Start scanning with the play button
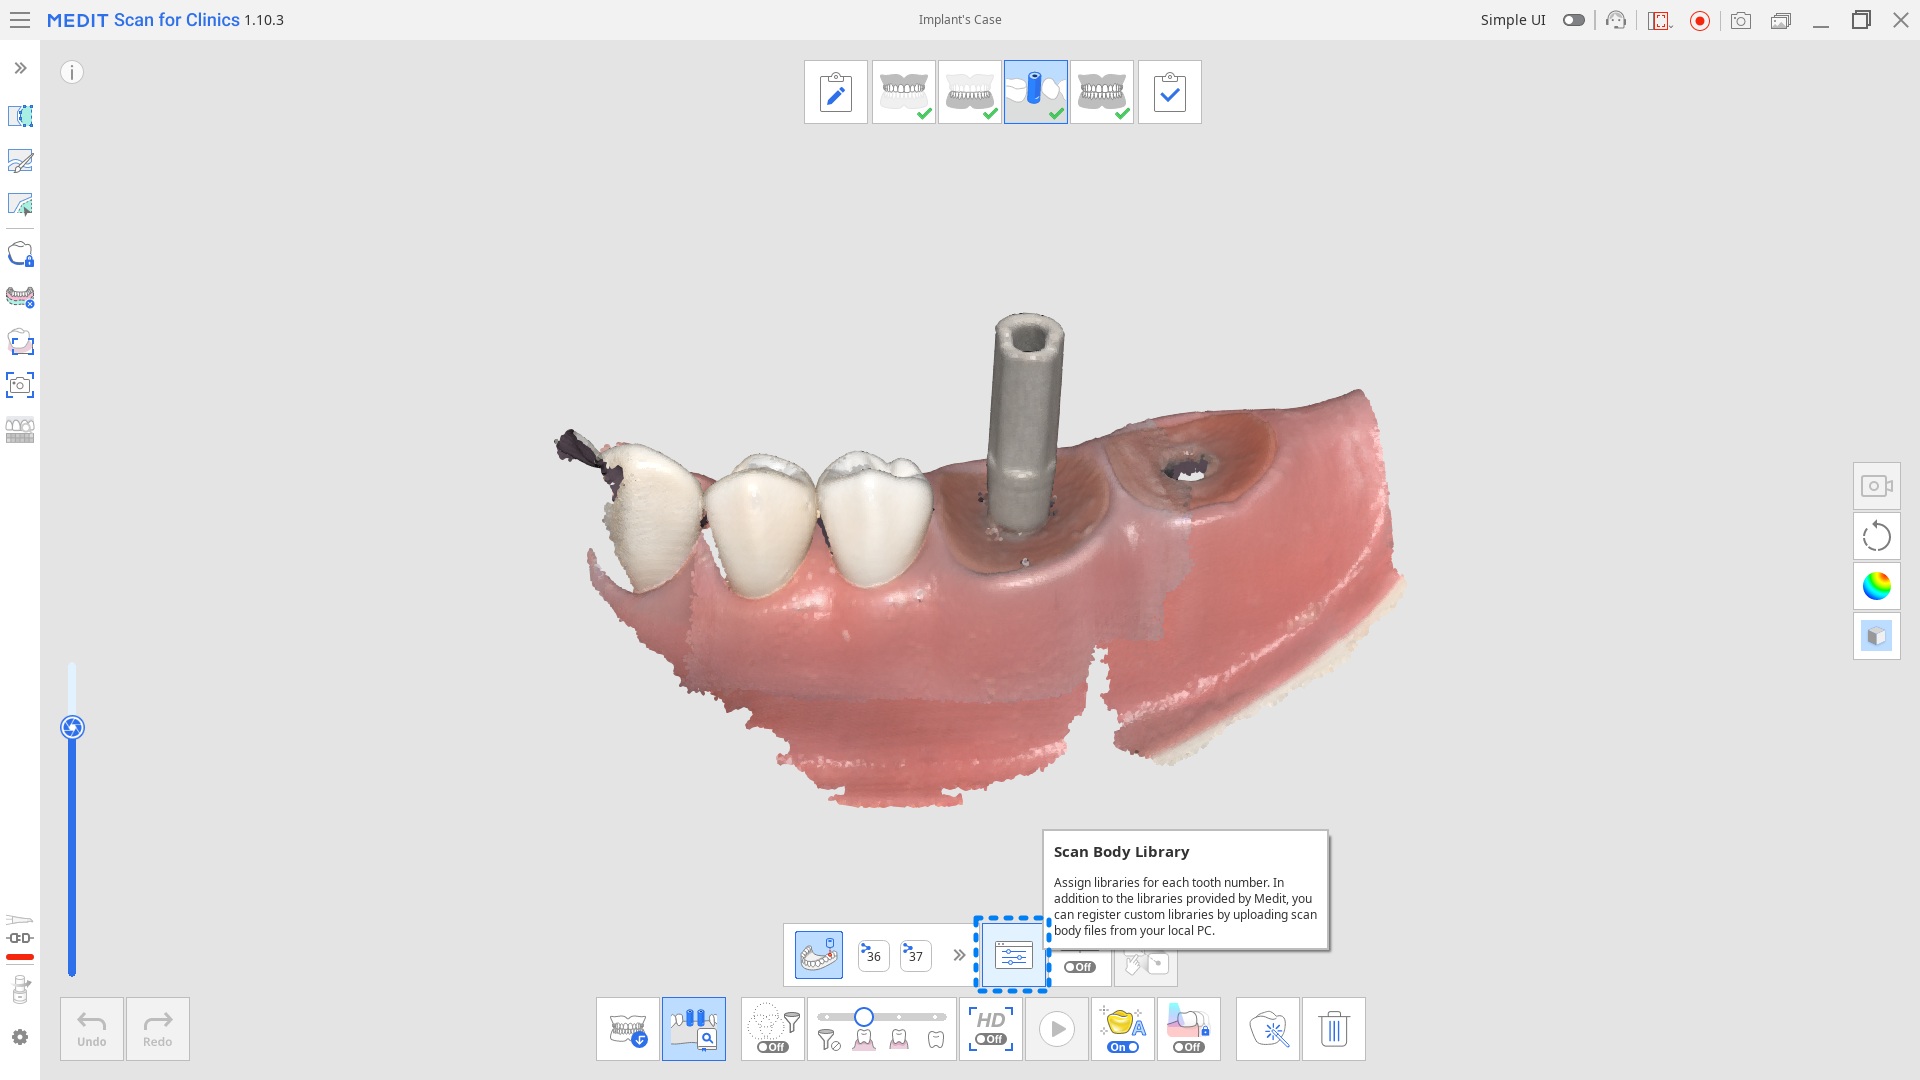This screenshot has width=1920, height=1080. (1057, 1028)
